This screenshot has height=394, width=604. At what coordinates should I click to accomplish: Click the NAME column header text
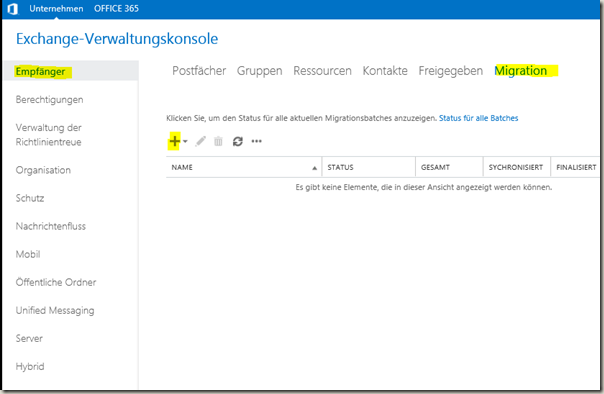click(x=182, y=168)
